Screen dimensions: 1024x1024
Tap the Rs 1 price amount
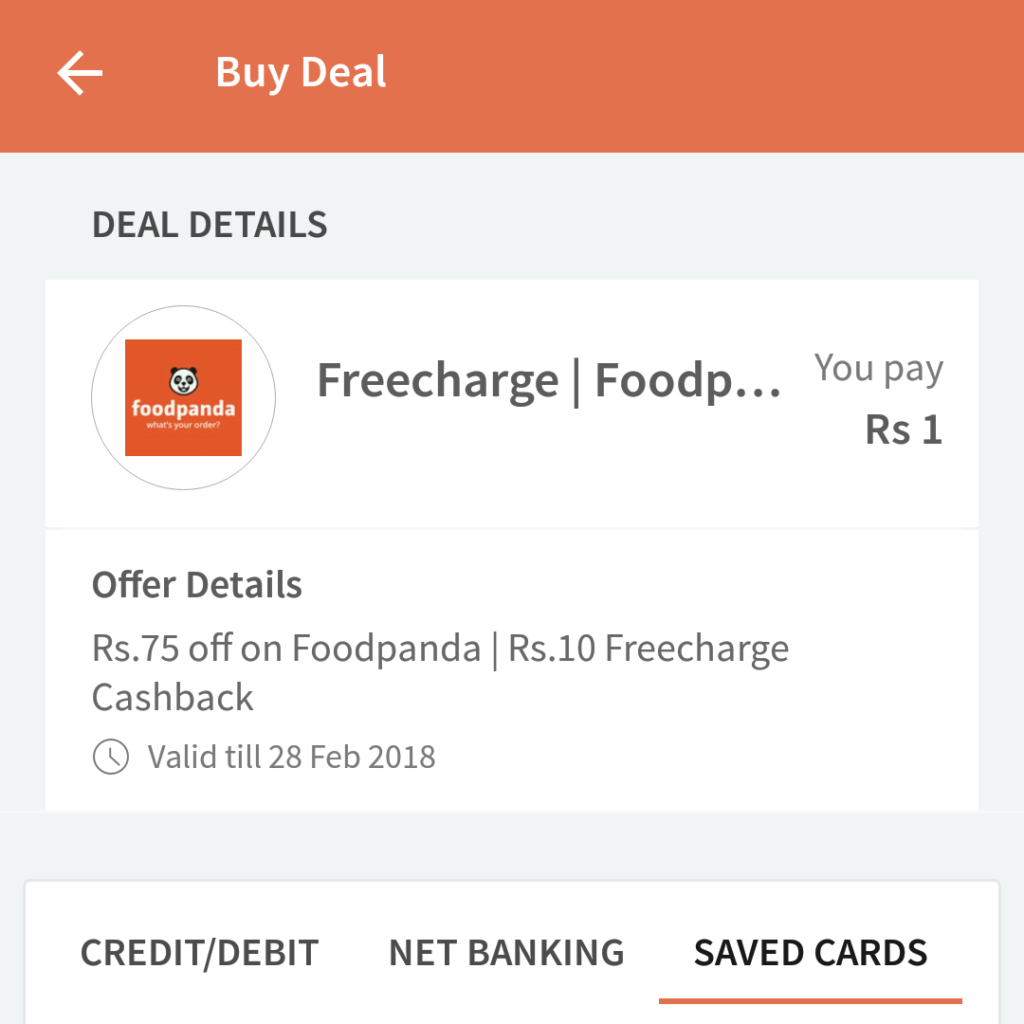(x=903, y=430)
